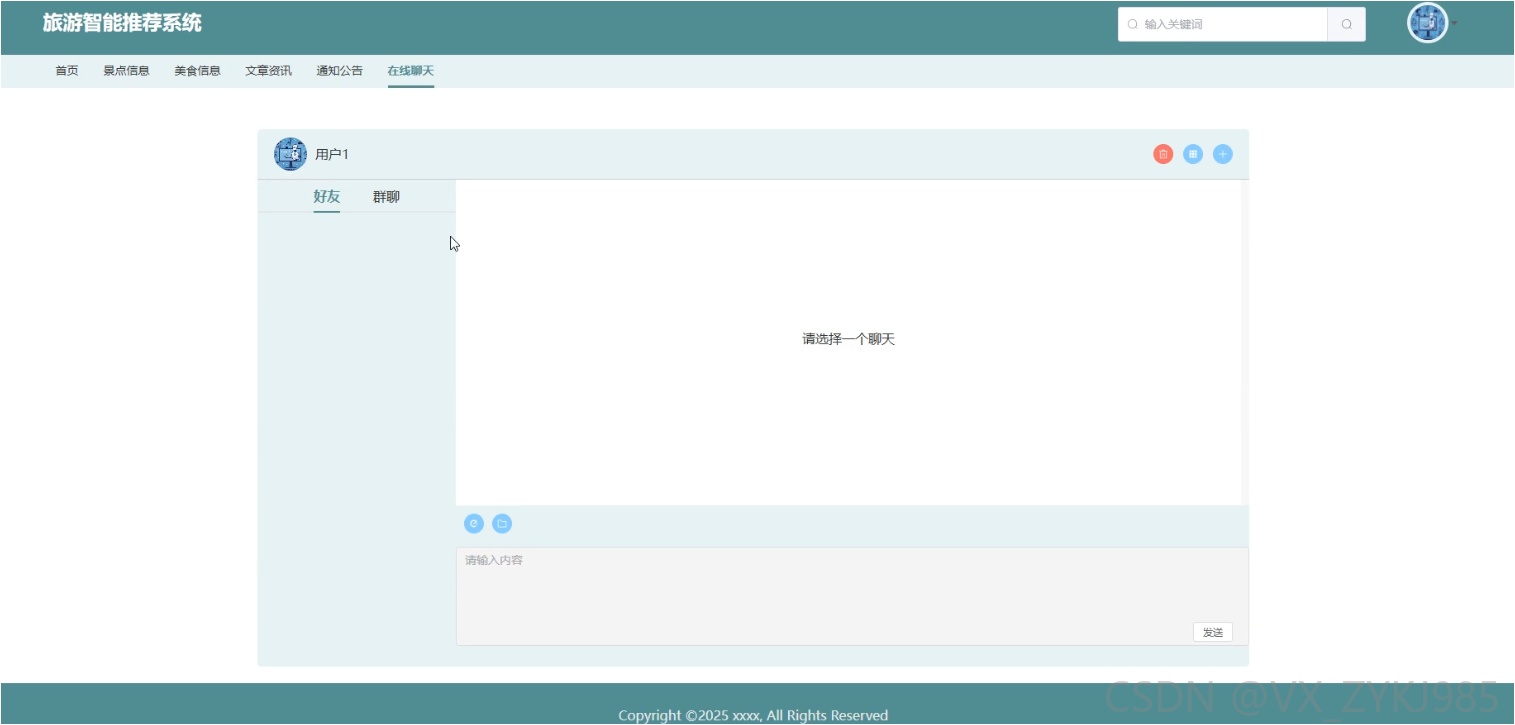This screenshot has width=1515, height=725.
Task: Click the blue grid icon in chat header
Action: [x=1193, y=154]
